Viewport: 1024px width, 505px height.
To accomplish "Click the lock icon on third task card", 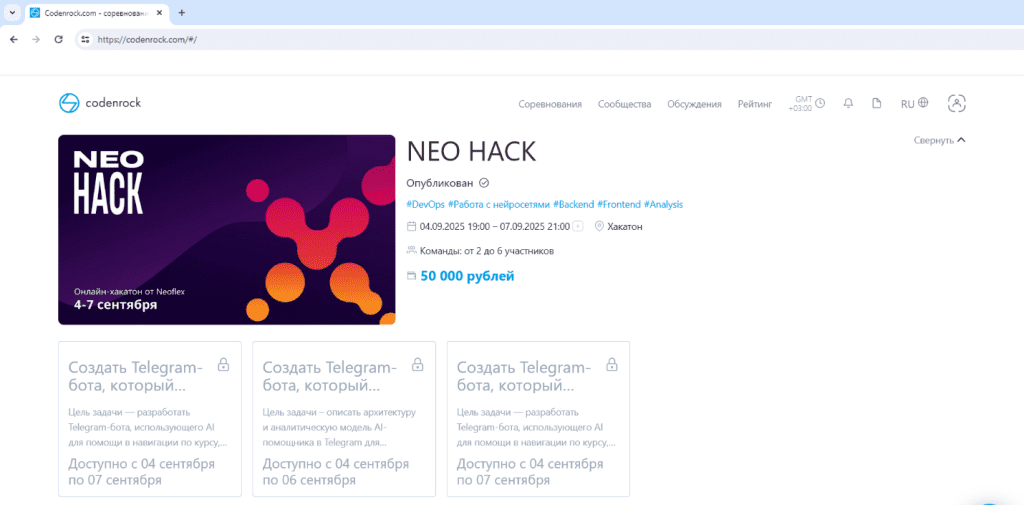I will (x=611, y=365).
